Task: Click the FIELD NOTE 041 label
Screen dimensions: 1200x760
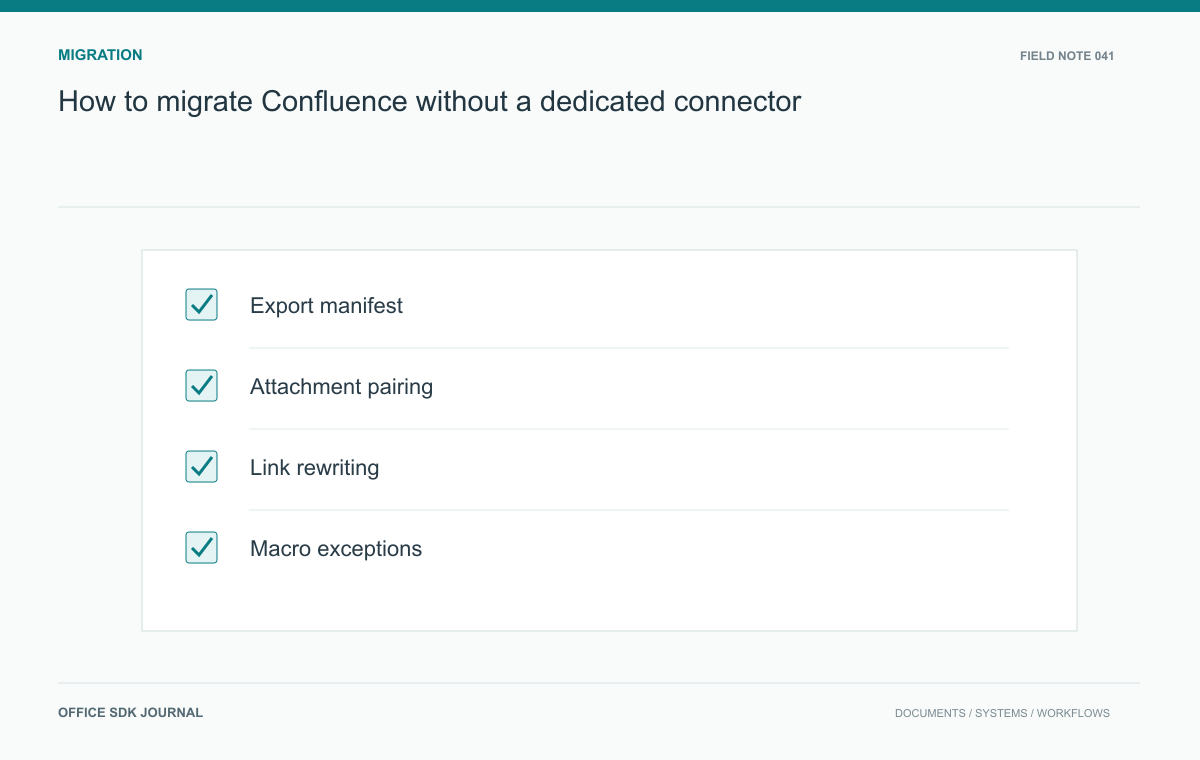Action: coord(1067,56)
